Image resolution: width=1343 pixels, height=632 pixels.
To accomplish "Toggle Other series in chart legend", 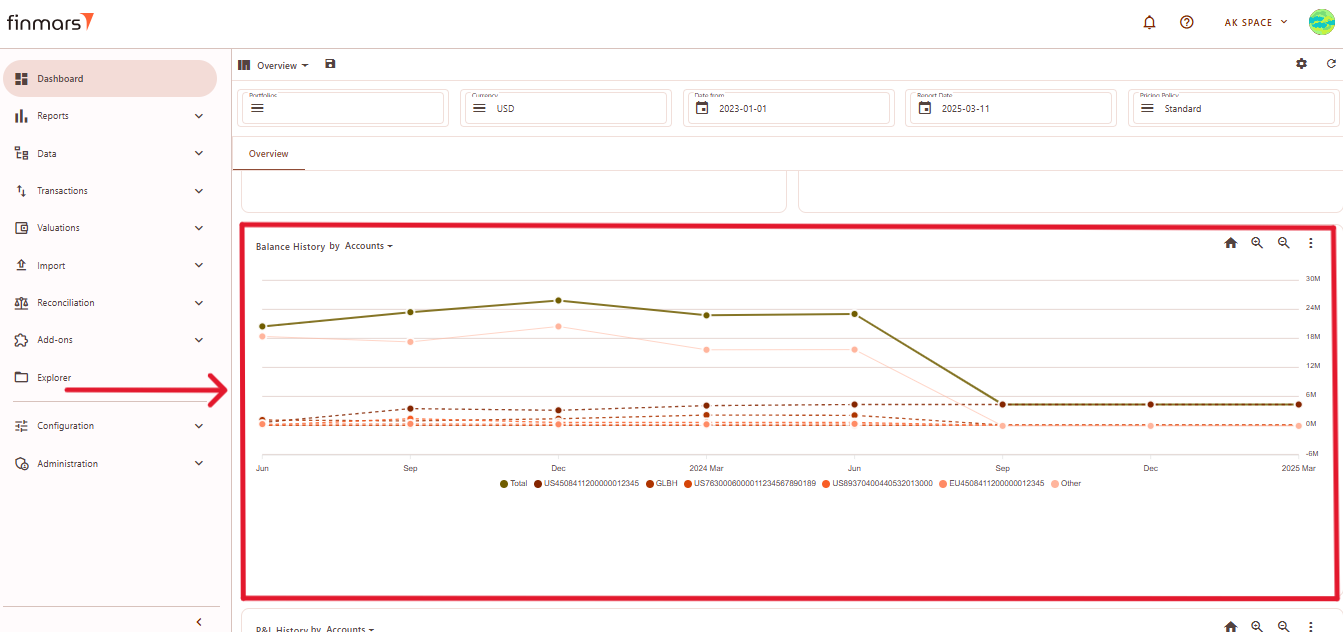I will [x=1065, y=483].
